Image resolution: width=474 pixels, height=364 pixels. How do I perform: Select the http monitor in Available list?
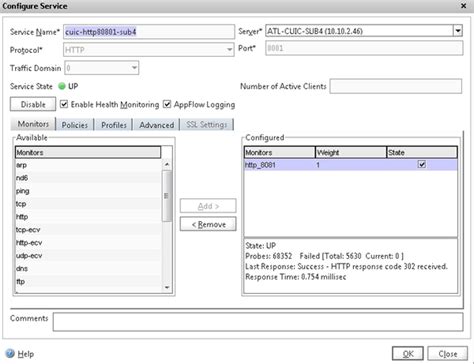[88, 217]
